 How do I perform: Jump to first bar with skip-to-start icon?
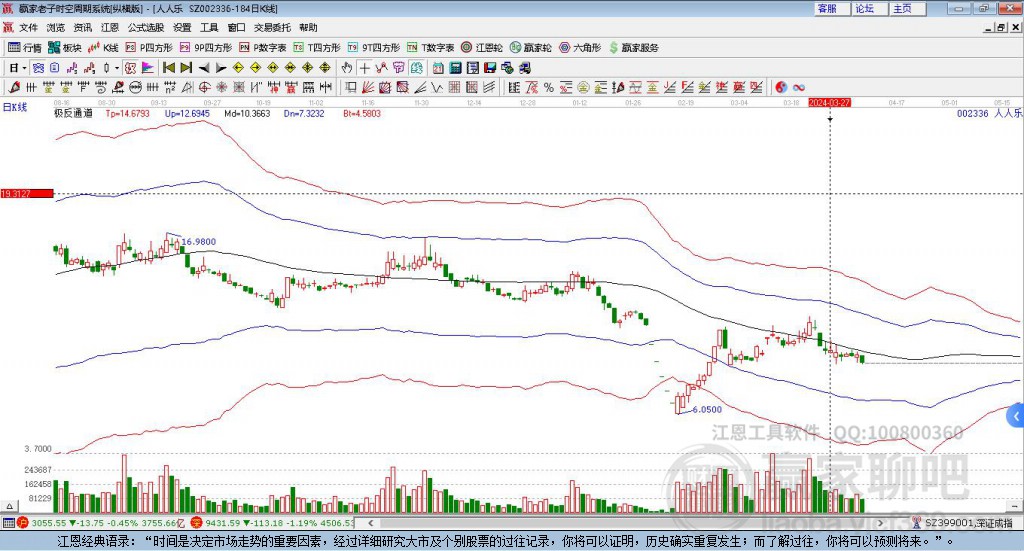click(x=169, y=68)
